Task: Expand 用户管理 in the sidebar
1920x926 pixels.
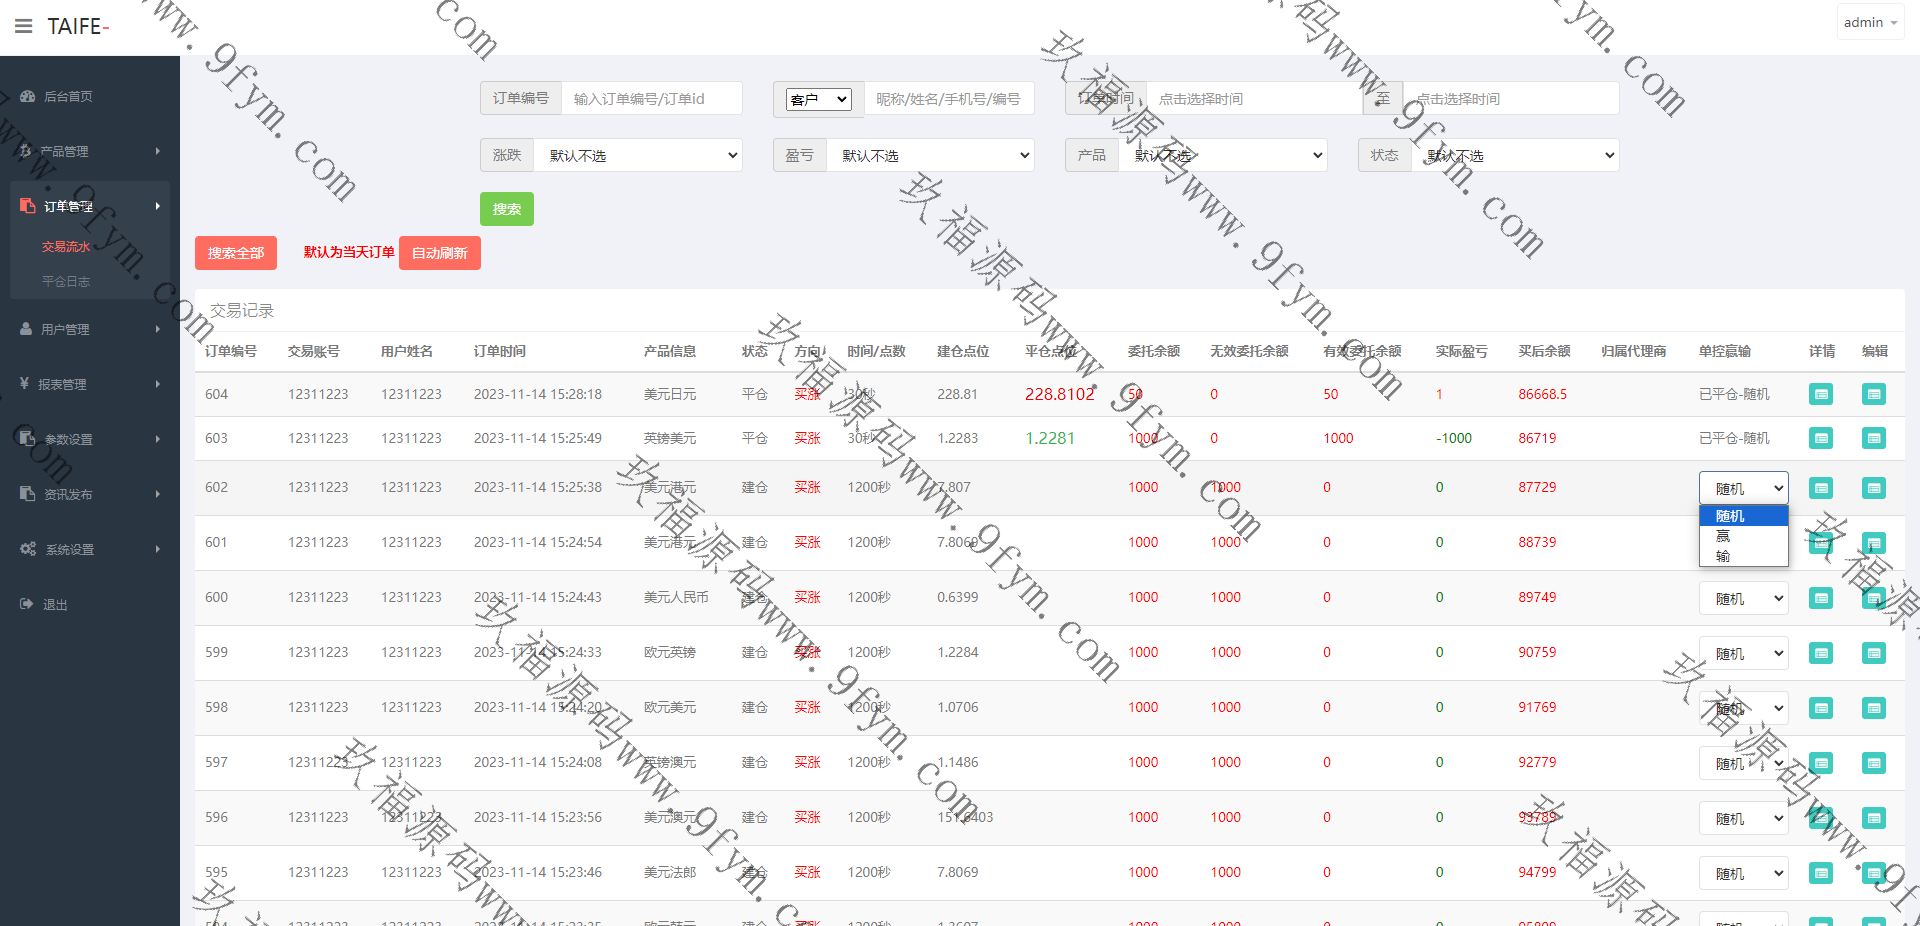Action: tap(89, 329)
